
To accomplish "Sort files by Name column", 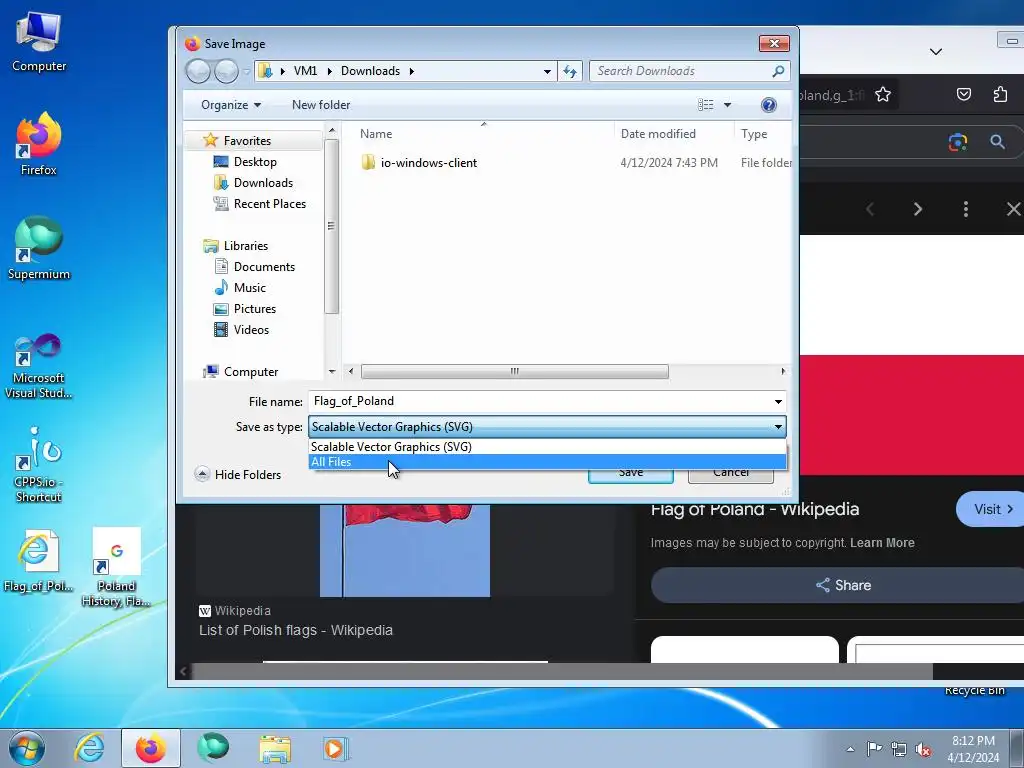I will (376, 134).
